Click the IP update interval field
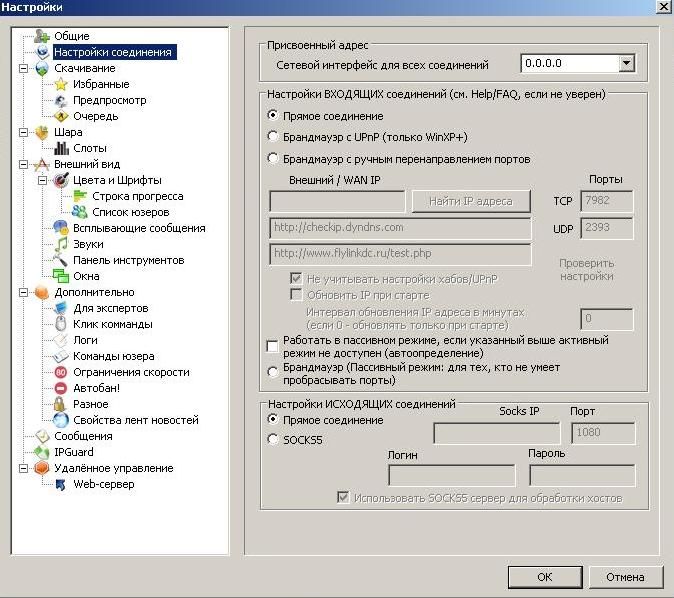674x598 pixels. 607,319
